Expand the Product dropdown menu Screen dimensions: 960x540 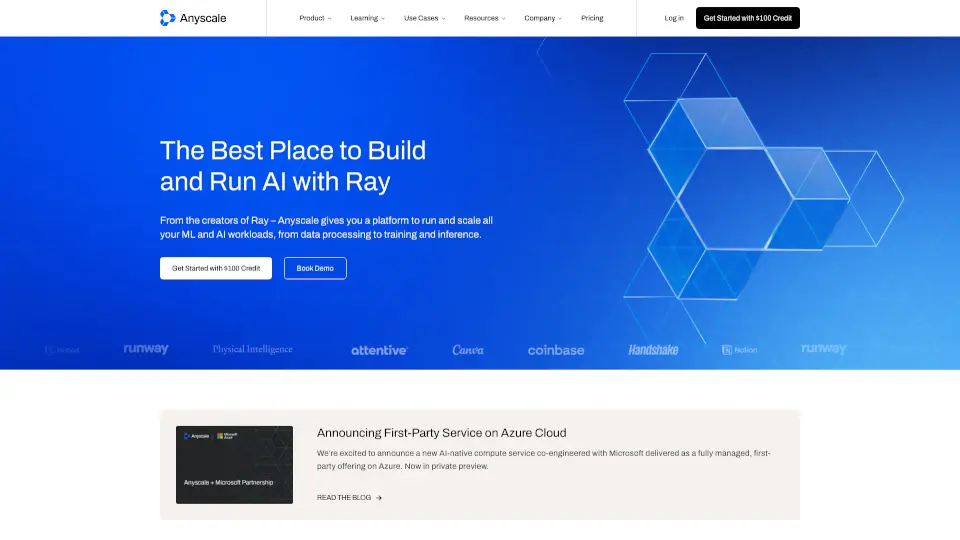(x=315, y=18)
